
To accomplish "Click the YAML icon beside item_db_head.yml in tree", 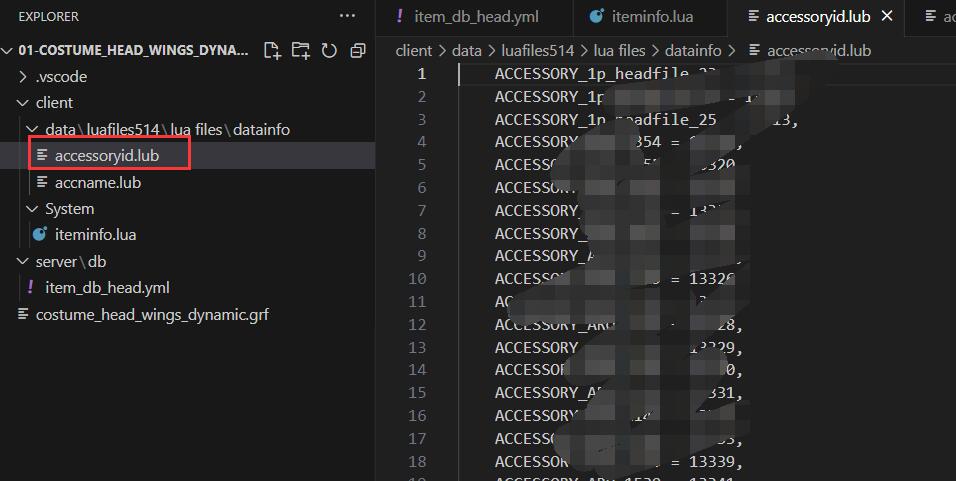I will (31, 288).
